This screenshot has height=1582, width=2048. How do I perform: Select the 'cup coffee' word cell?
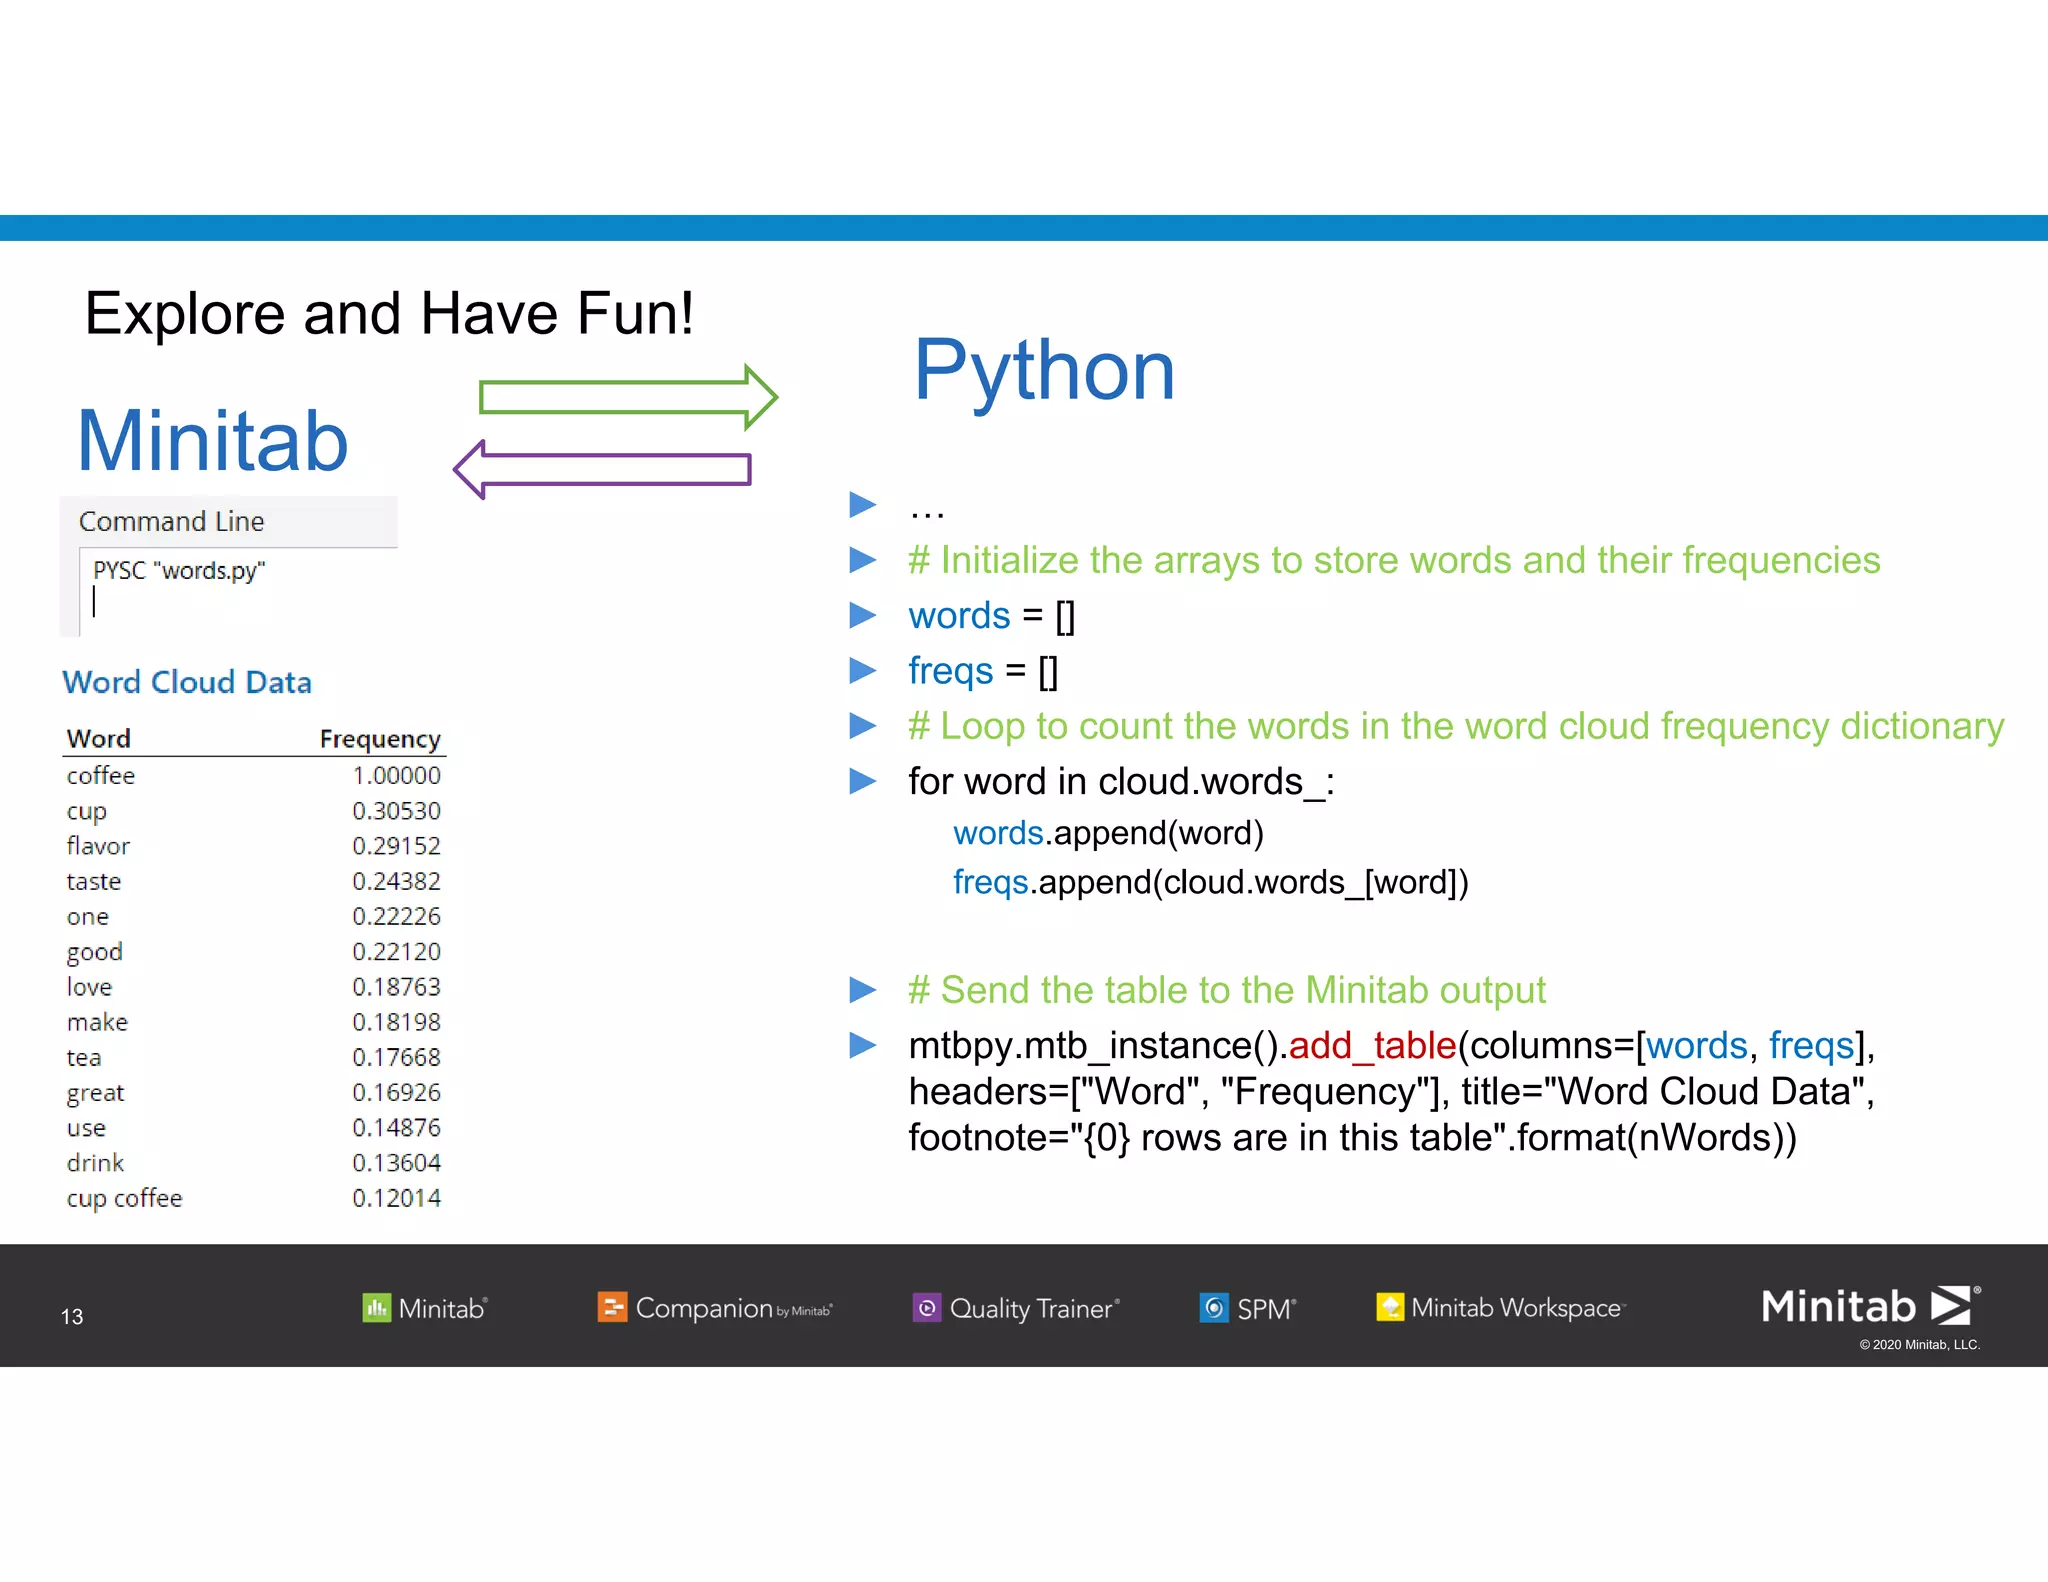click(x=124, y=1198)
